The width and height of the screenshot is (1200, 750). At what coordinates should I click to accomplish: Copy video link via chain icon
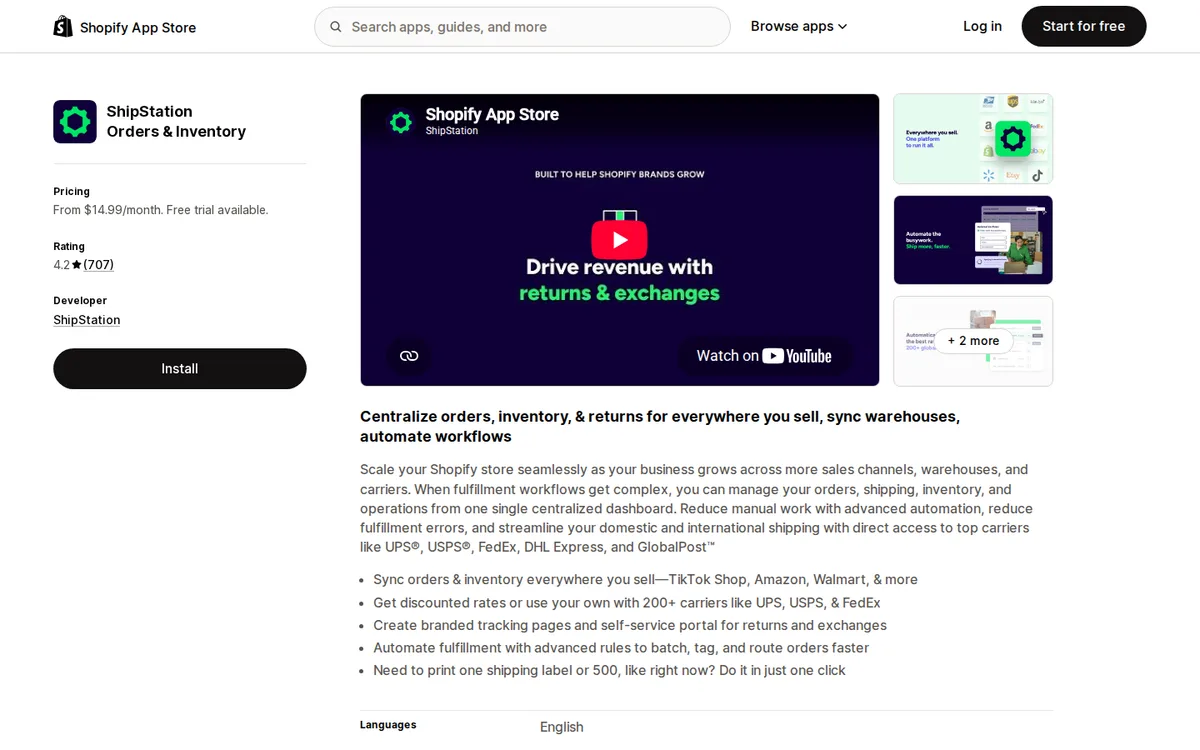(x=409, y=356)
